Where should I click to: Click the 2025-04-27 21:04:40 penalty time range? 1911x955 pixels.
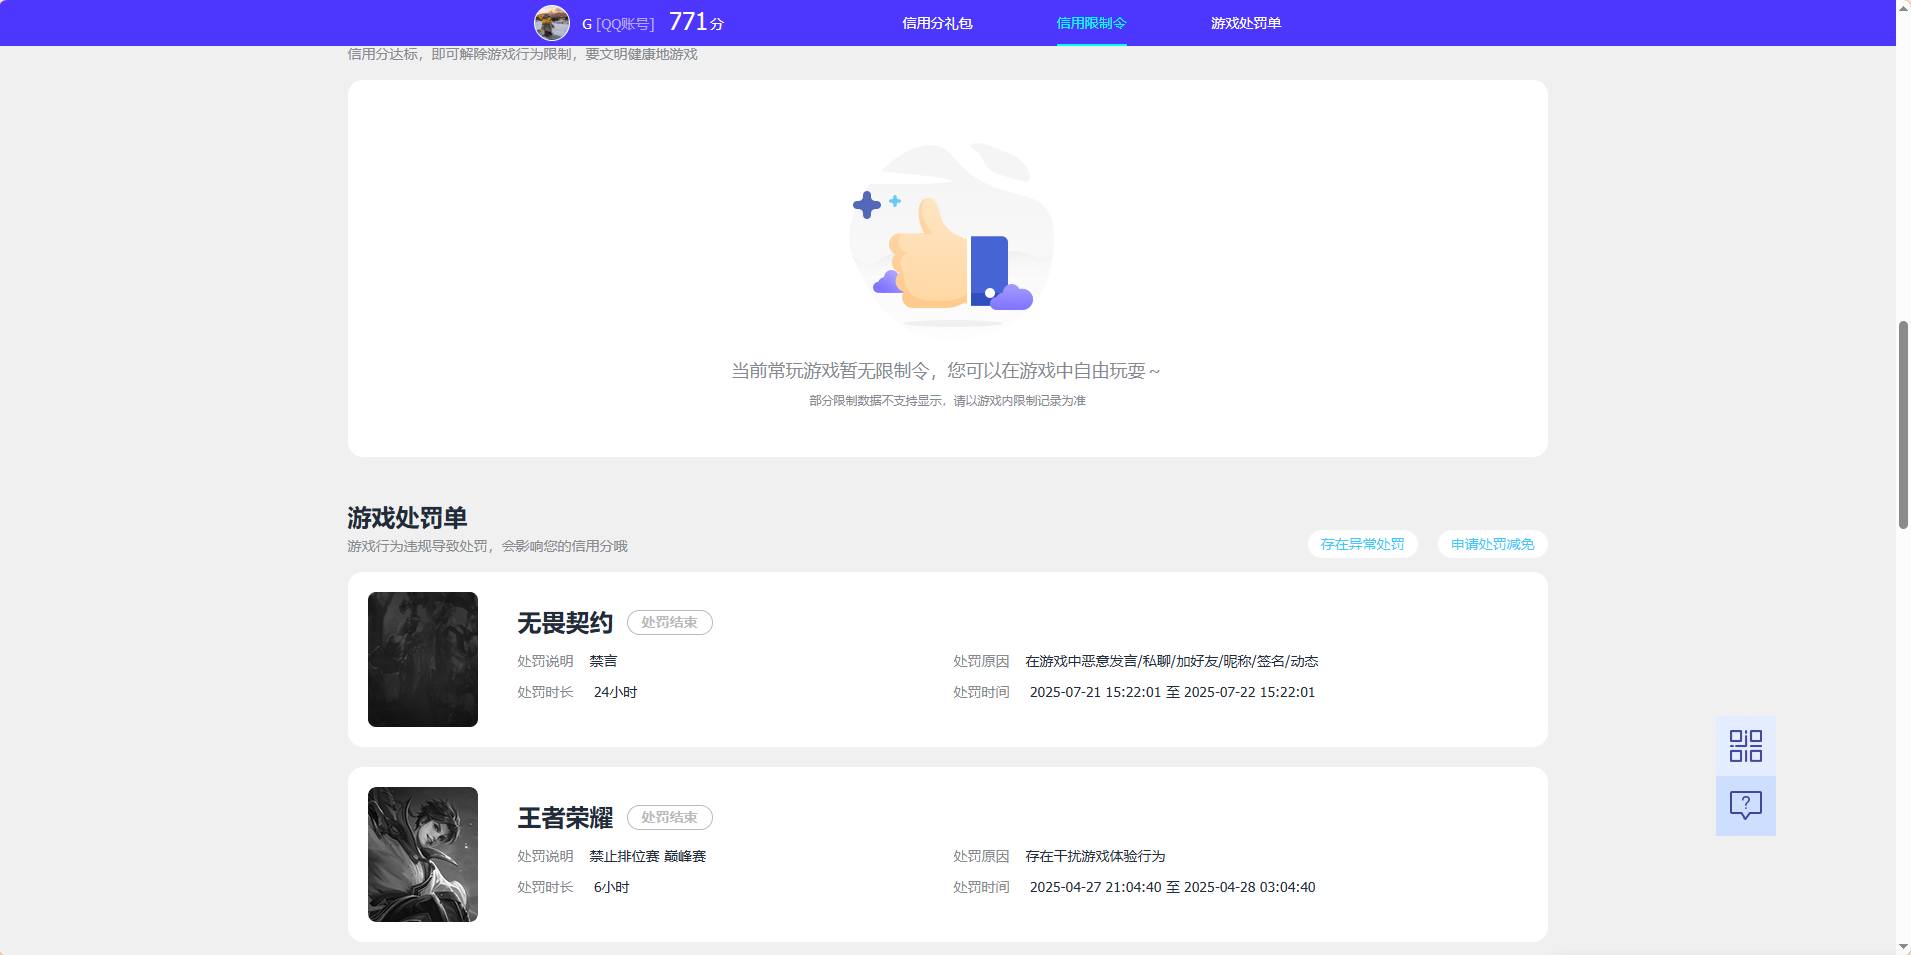tap(1172, 887)
